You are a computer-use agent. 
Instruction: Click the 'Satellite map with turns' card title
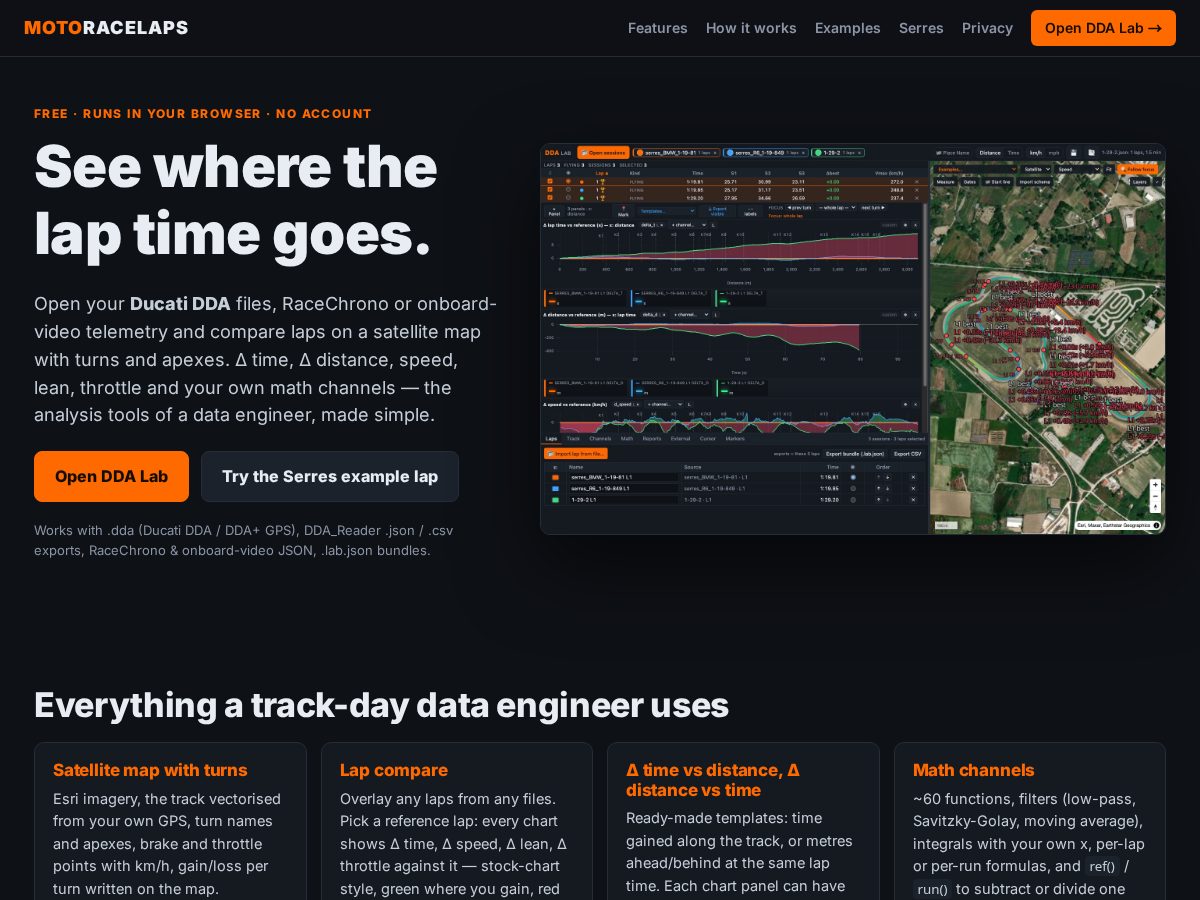pos(150,770)
